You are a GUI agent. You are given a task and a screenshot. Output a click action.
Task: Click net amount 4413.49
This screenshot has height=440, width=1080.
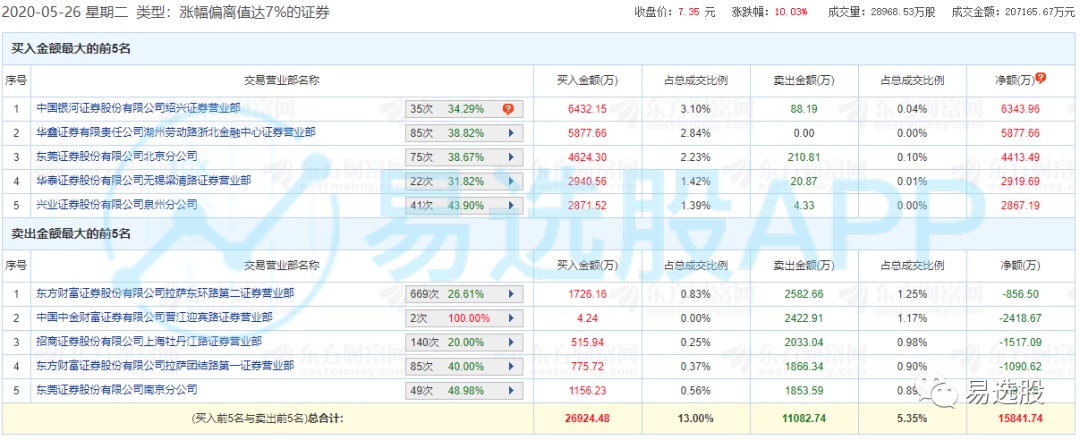coord(1019,157)
